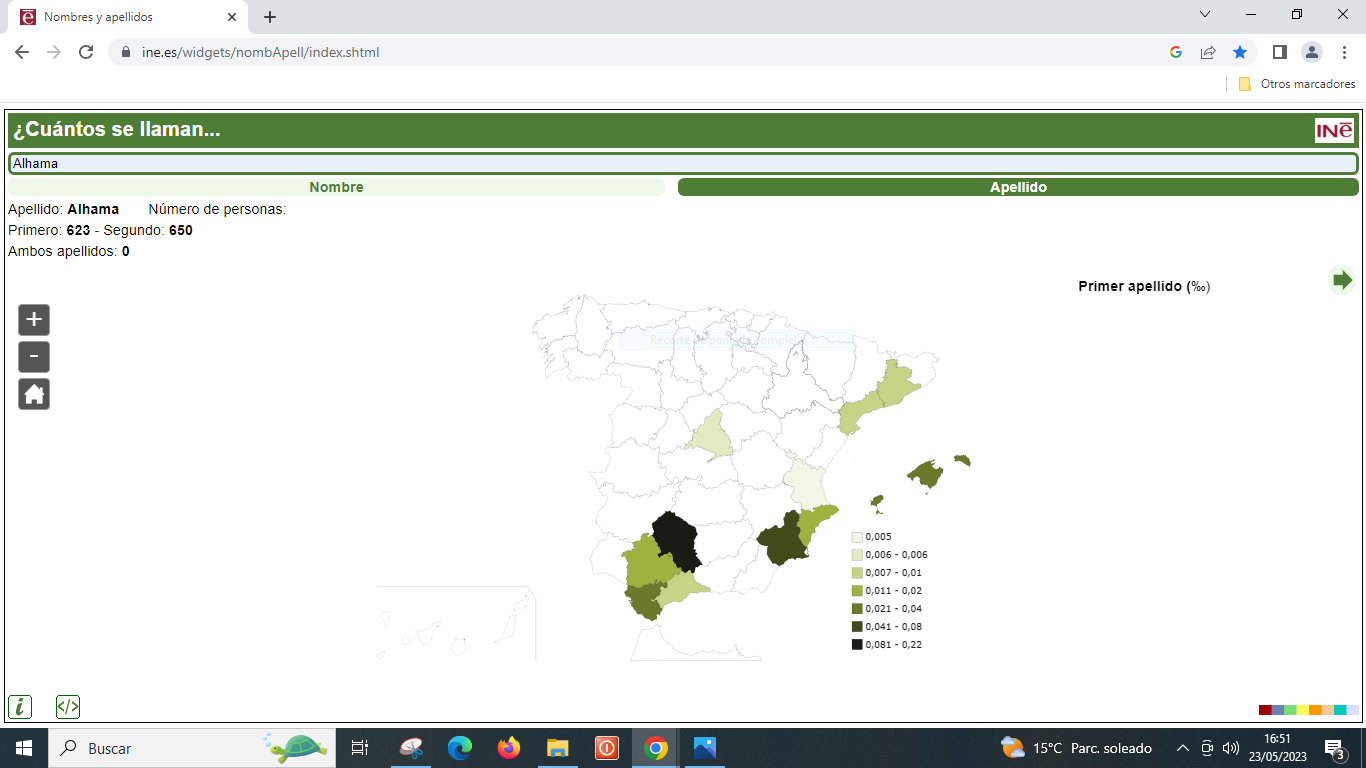Select the turquoise color swatch
Screen dimensions: 1366x768
pyautogui.click(x=1340, y=710)
